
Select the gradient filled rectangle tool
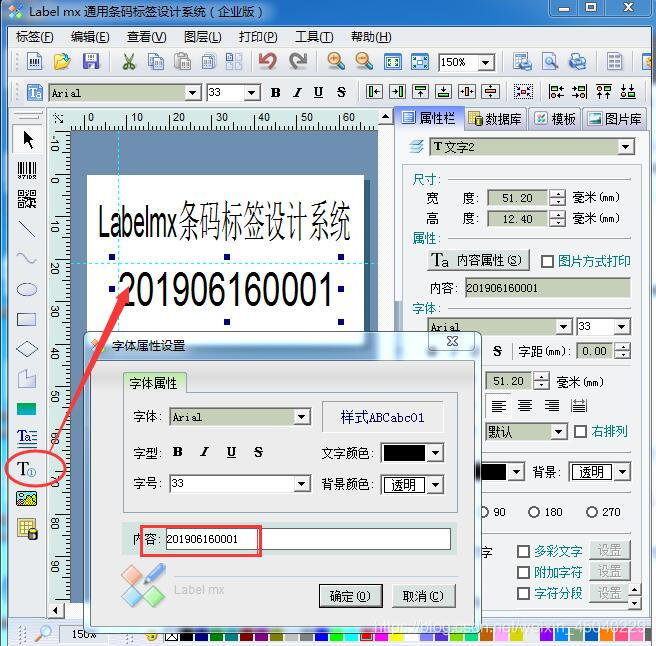pos(27,409)
